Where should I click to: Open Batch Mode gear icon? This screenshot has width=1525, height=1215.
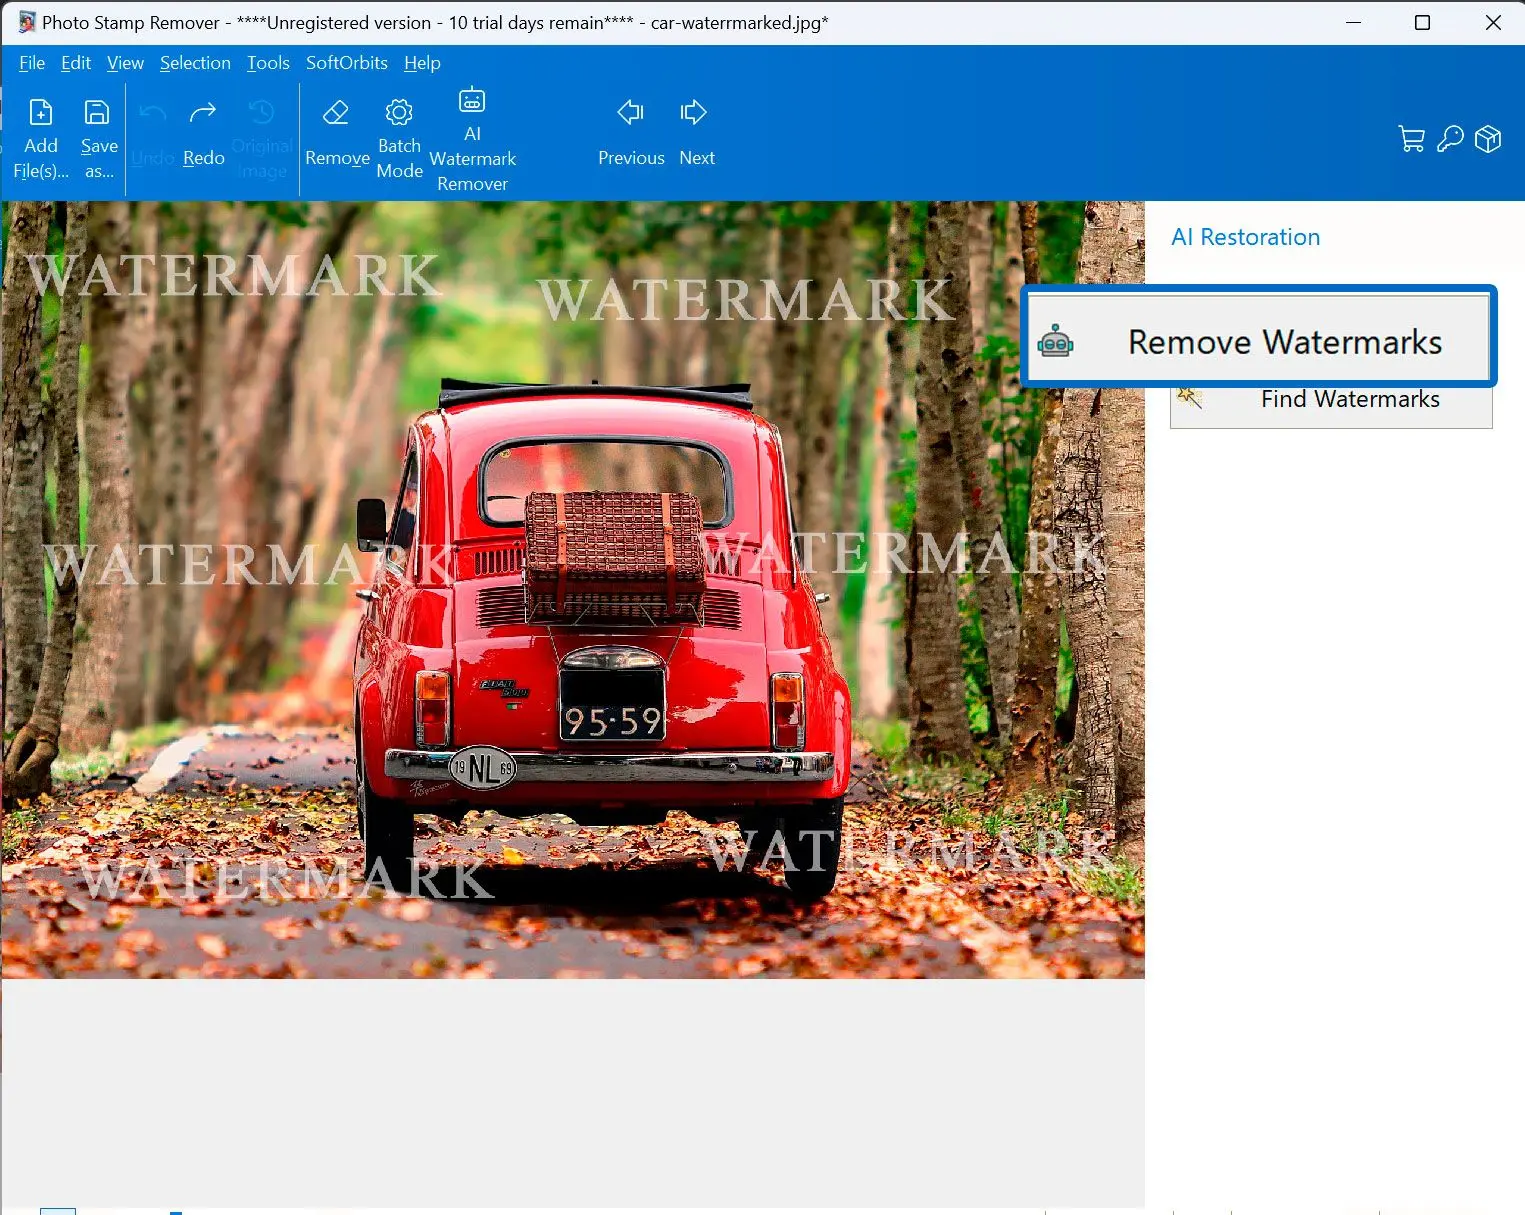click(x=399, y=113)
